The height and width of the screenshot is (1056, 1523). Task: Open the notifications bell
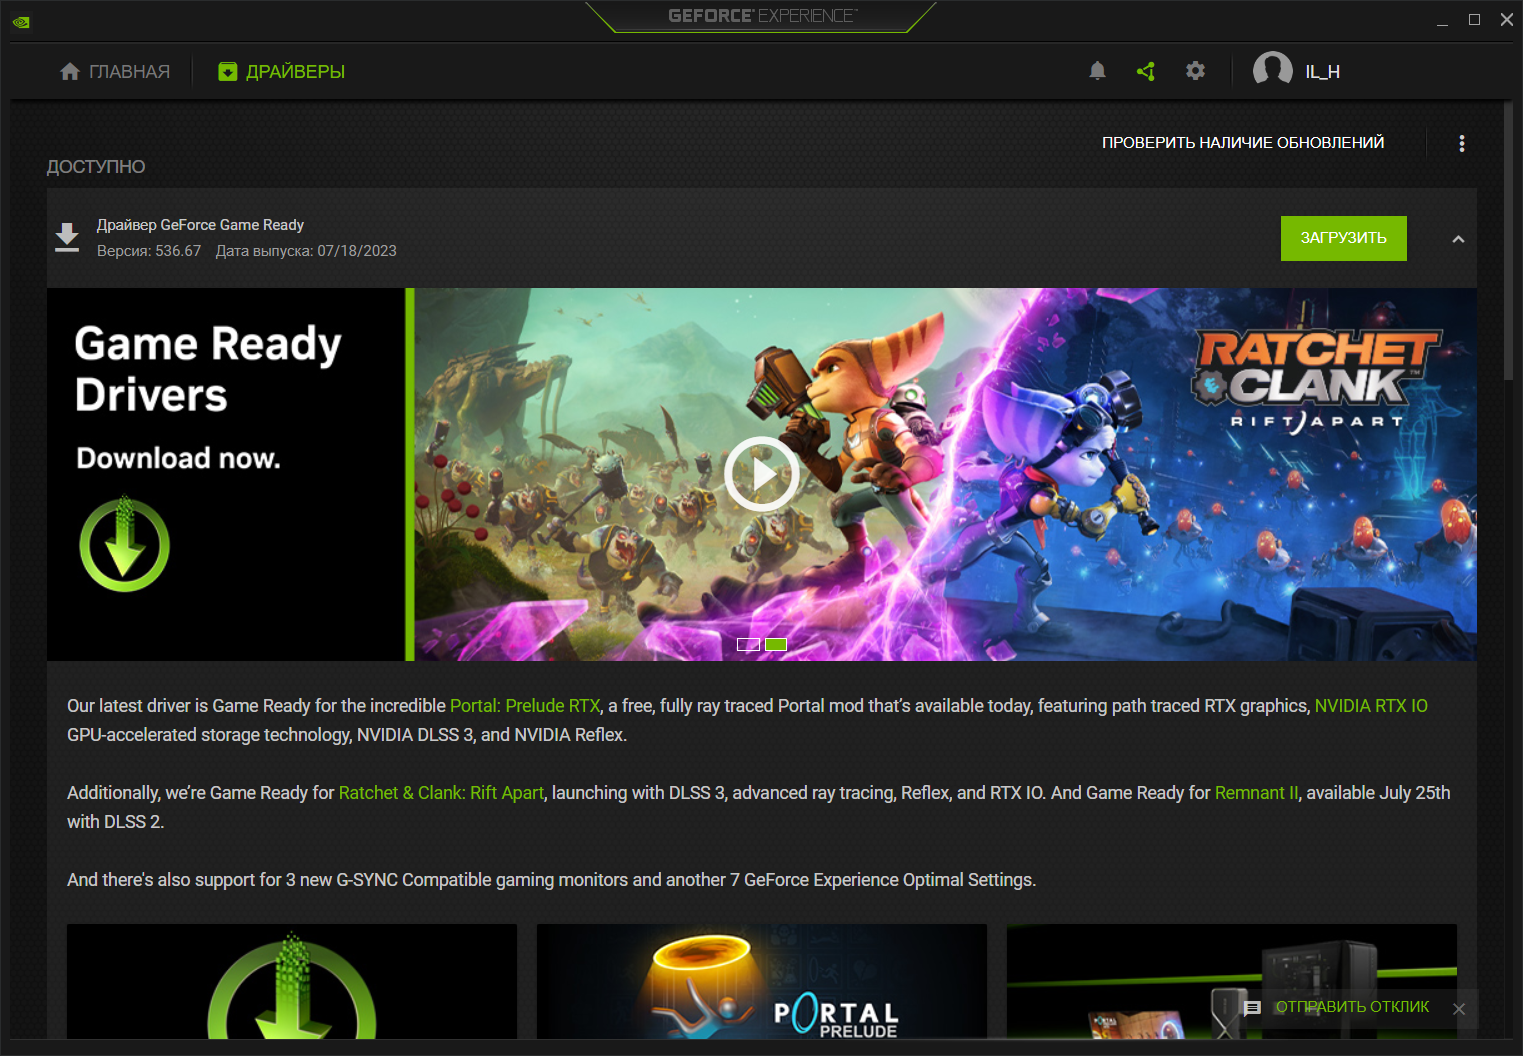(1097, 71)
